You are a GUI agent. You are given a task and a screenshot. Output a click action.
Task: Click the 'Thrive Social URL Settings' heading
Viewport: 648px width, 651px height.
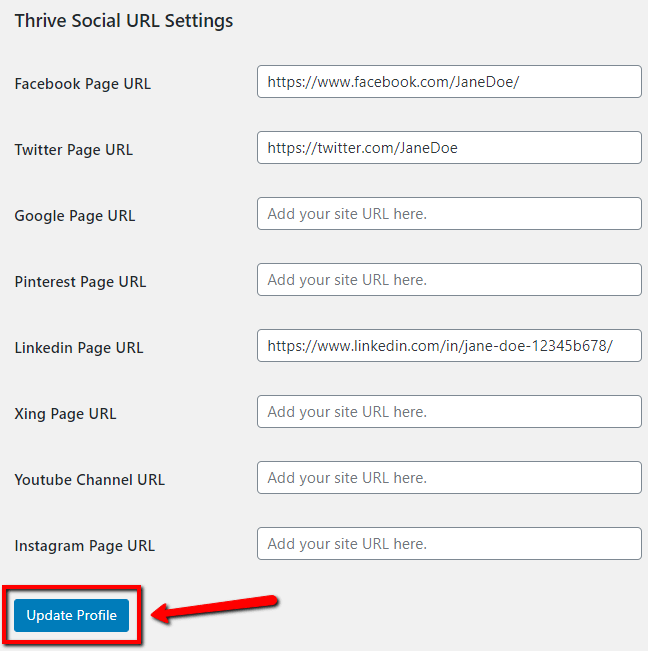click(x=124, y=21)
